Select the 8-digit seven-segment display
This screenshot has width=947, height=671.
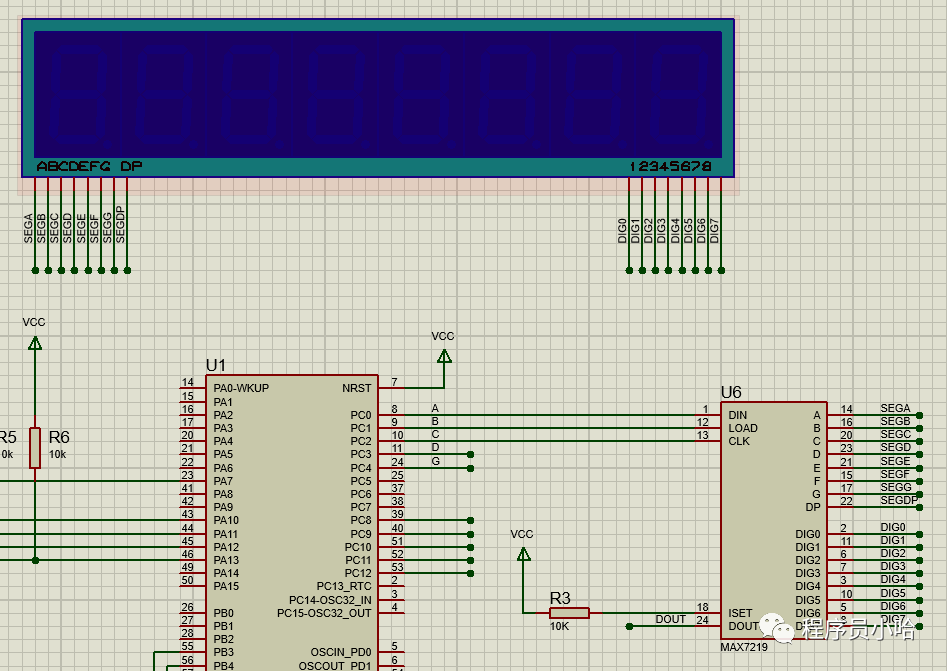378,94
